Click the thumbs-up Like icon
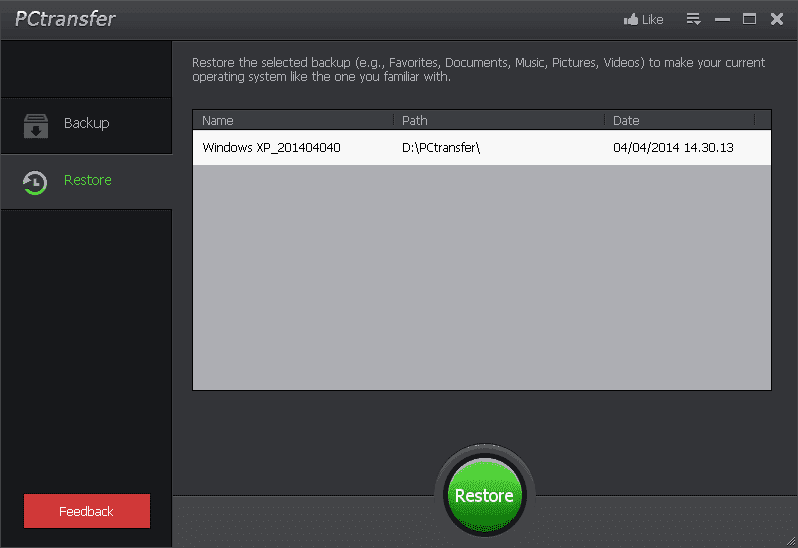This screenshot has height=548, width=798. coord(630,19)
